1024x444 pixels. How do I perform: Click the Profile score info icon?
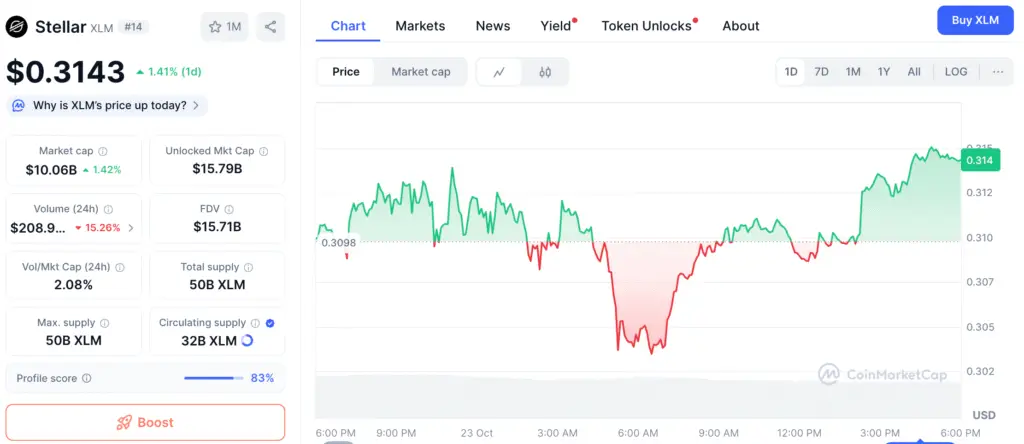click(87, 378)
